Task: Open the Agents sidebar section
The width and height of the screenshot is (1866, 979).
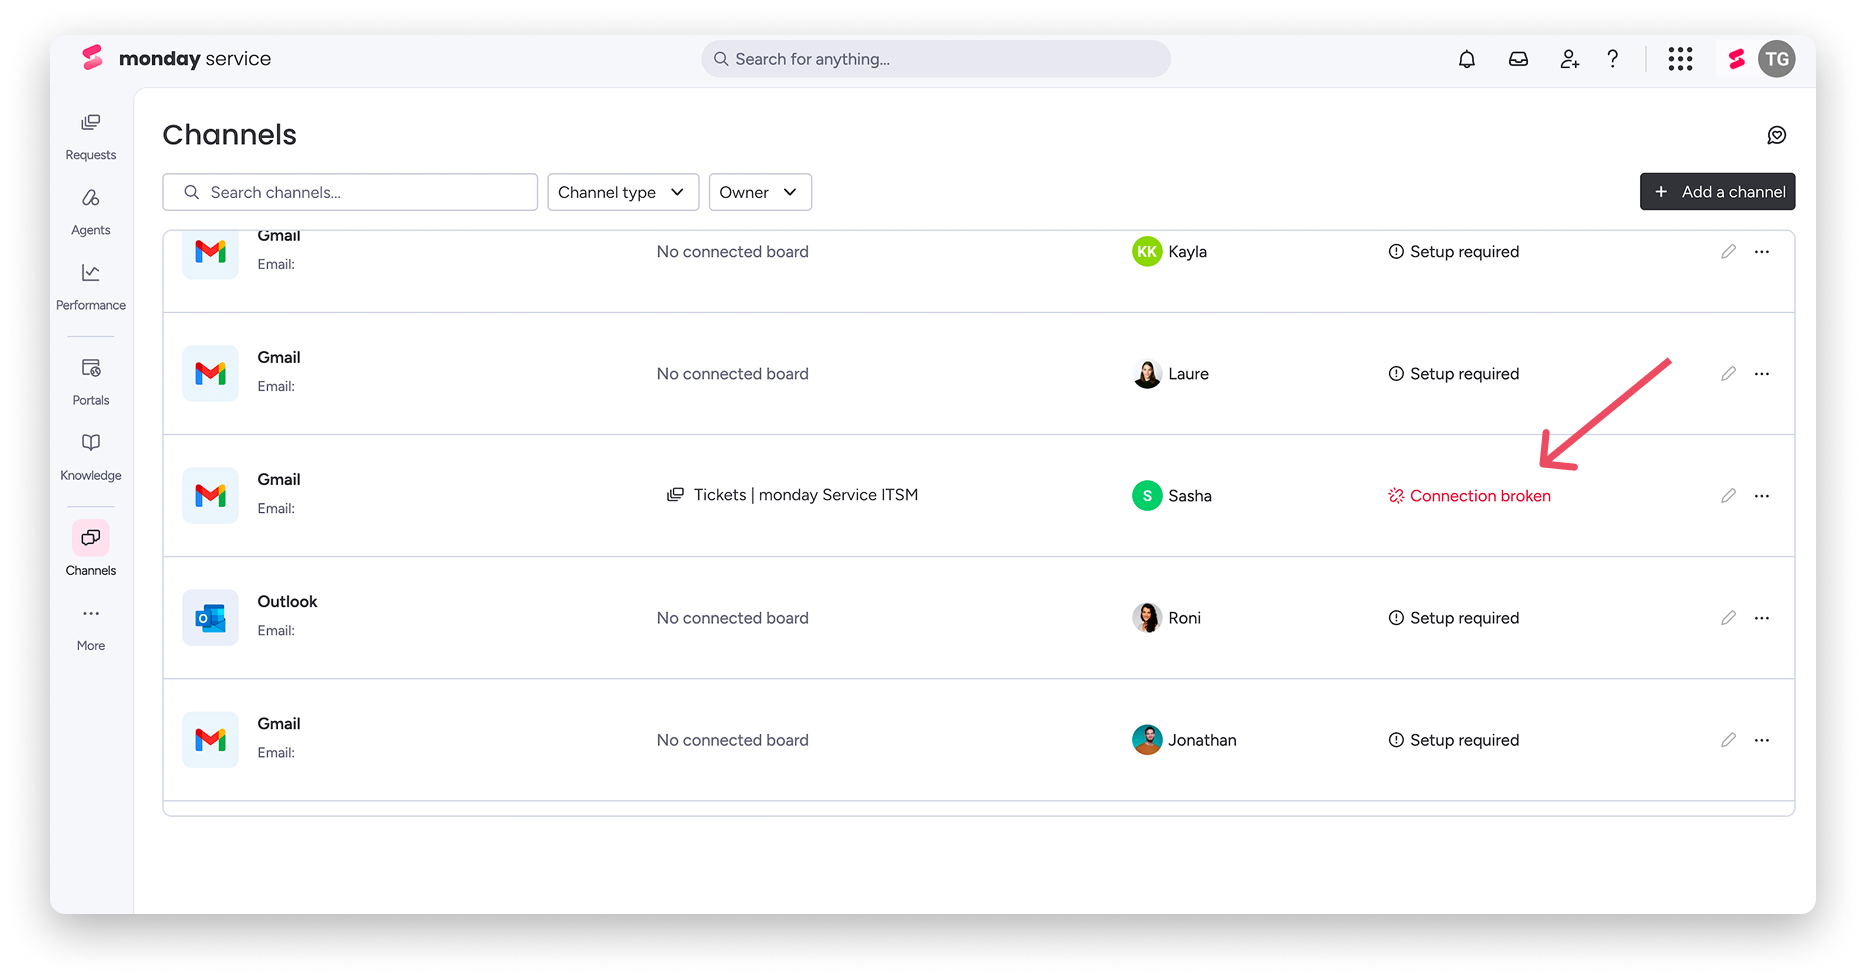Action: pyautogui.click(x=91, y=212)
